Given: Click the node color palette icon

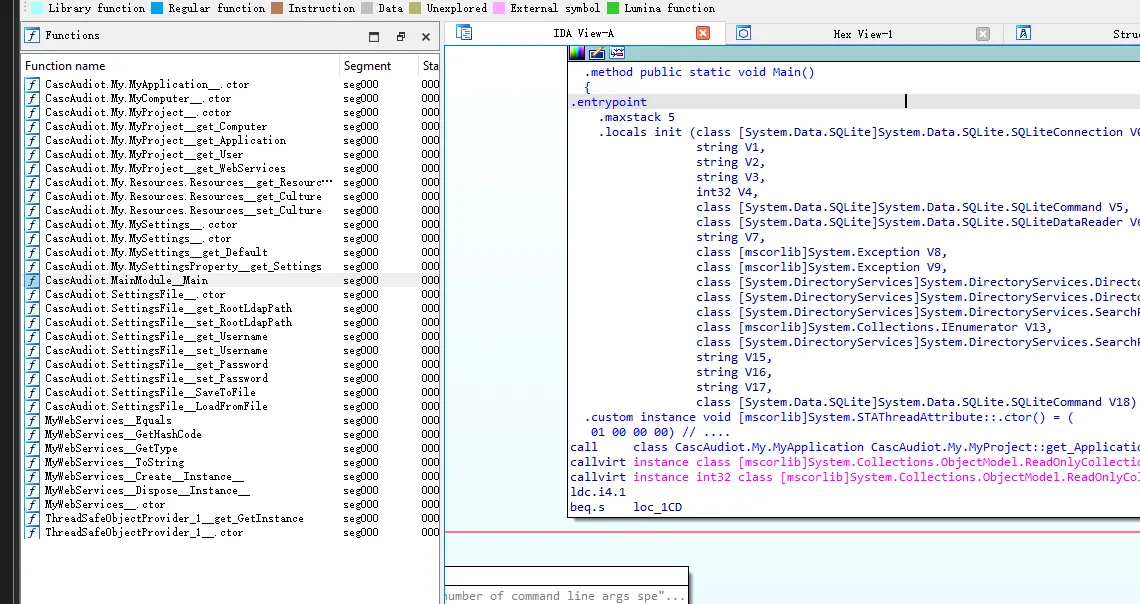Looking at the screenshot, I should (x=577, y=52).
